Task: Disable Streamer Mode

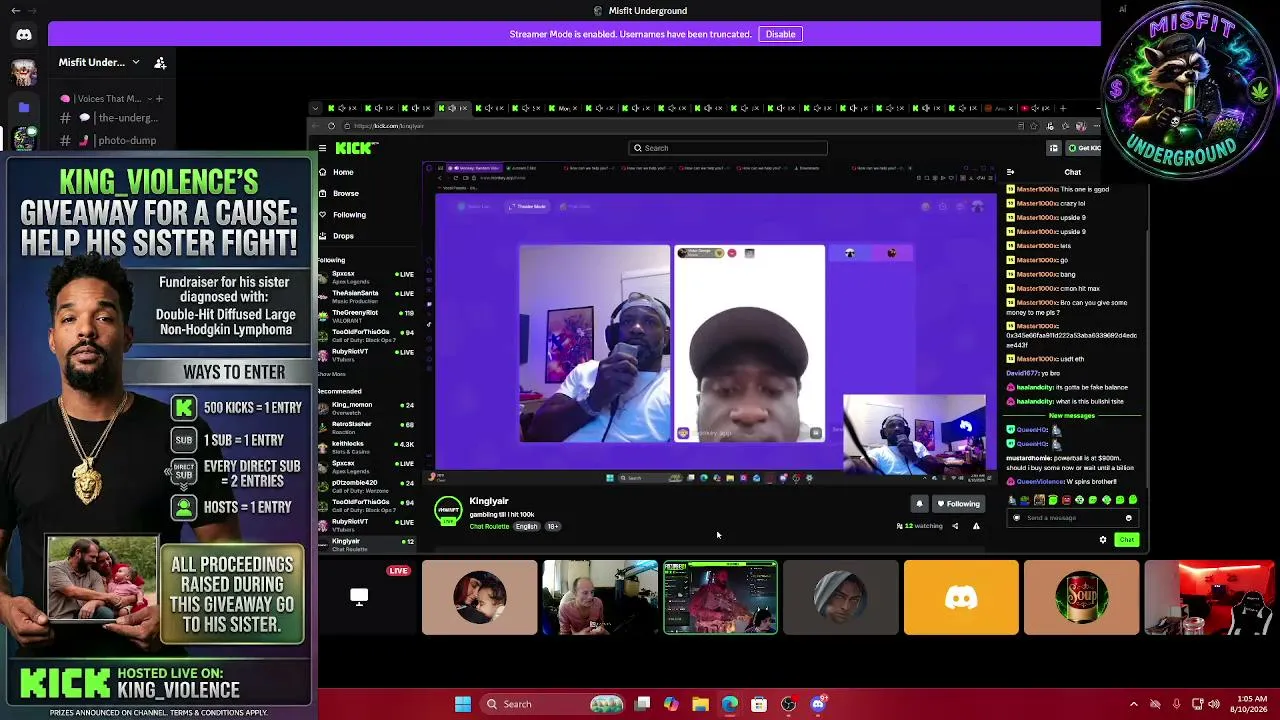Action: point(780,34)
